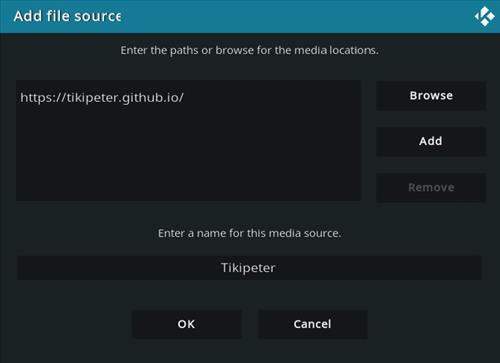This screenshot has width=500, height=363.
Task: Click the 'Enter the paths or browse' instruction
Action: 249,50
